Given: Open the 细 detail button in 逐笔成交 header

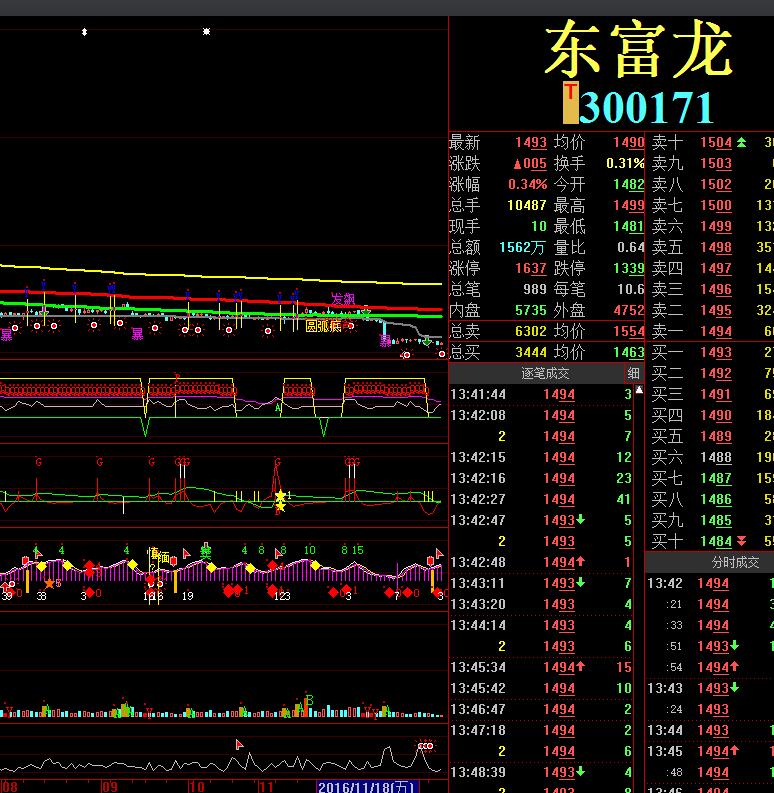Looking at the screenshot, I should pos(633,373).
